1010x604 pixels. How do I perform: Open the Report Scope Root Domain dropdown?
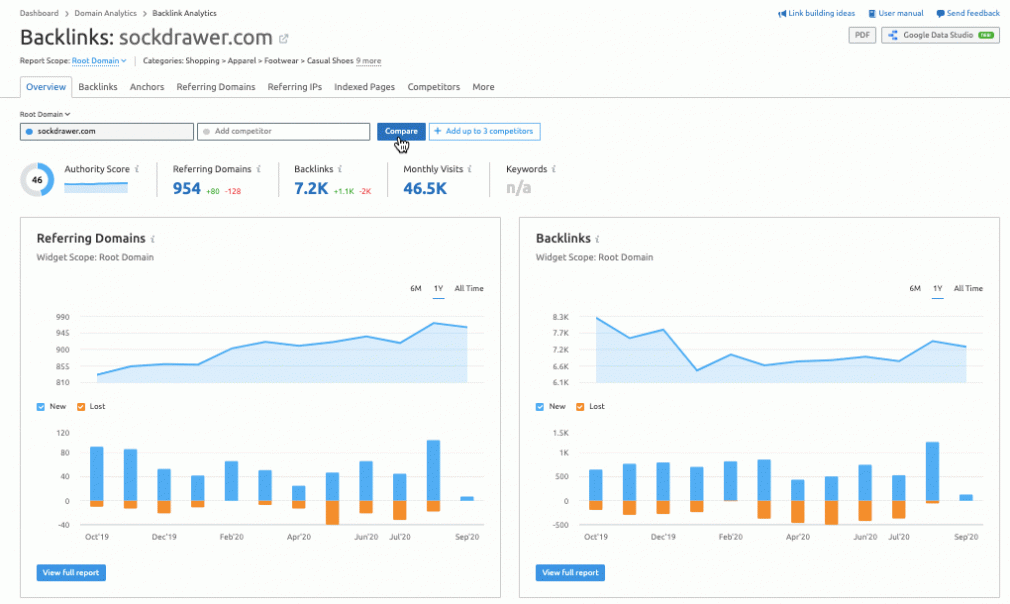(99, 61)
